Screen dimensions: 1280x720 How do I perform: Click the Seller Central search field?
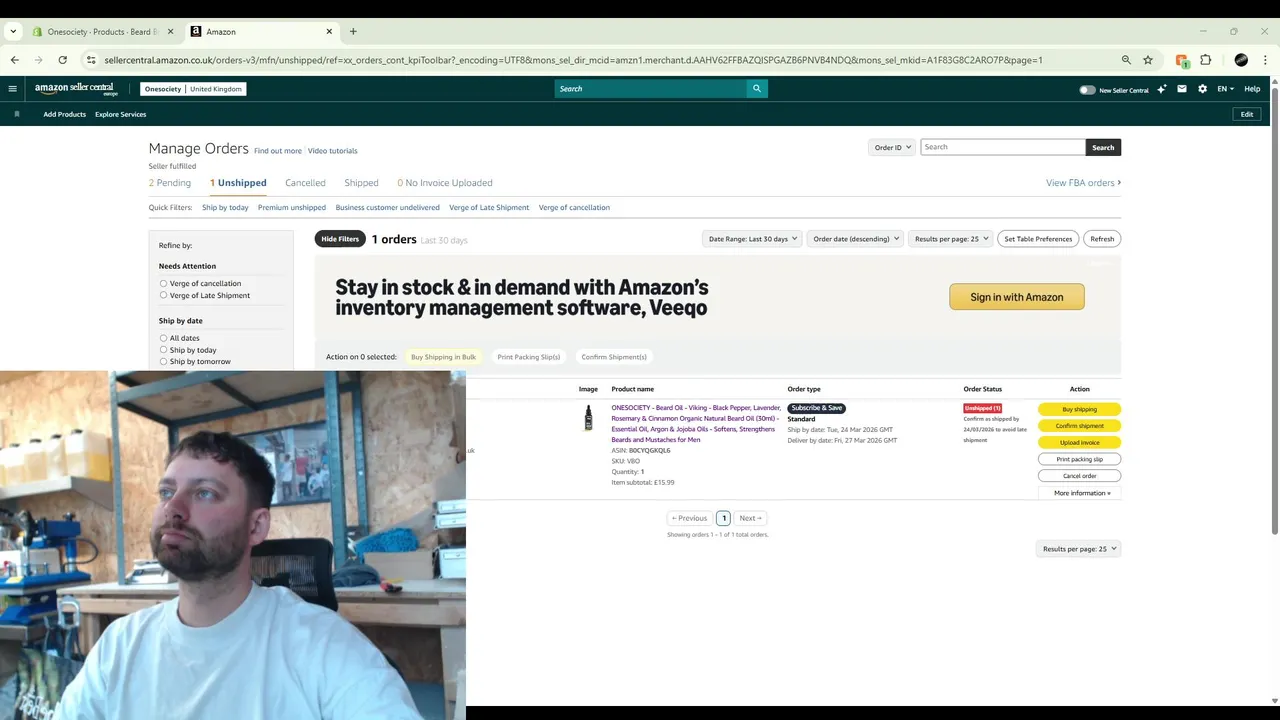point(650,89)
